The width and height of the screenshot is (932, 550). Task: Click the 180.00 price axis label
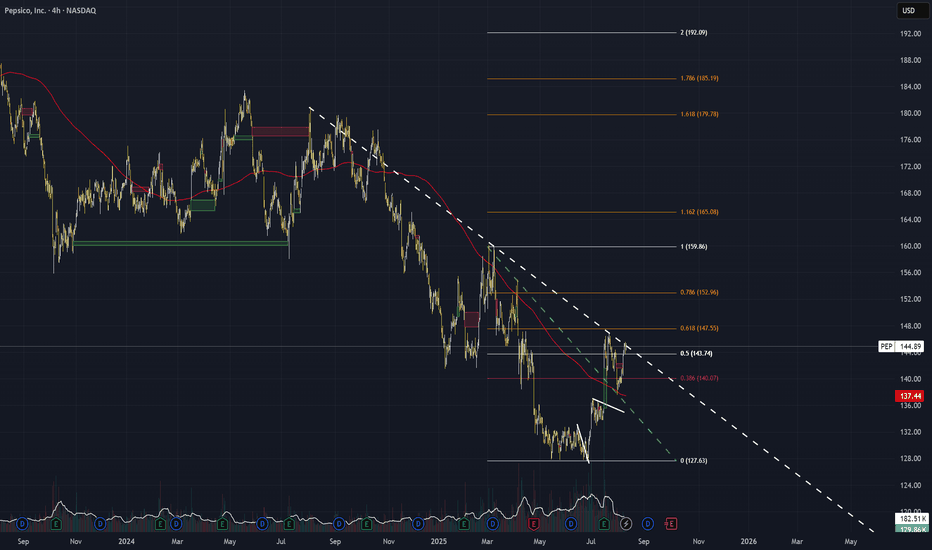click(910, 114)
